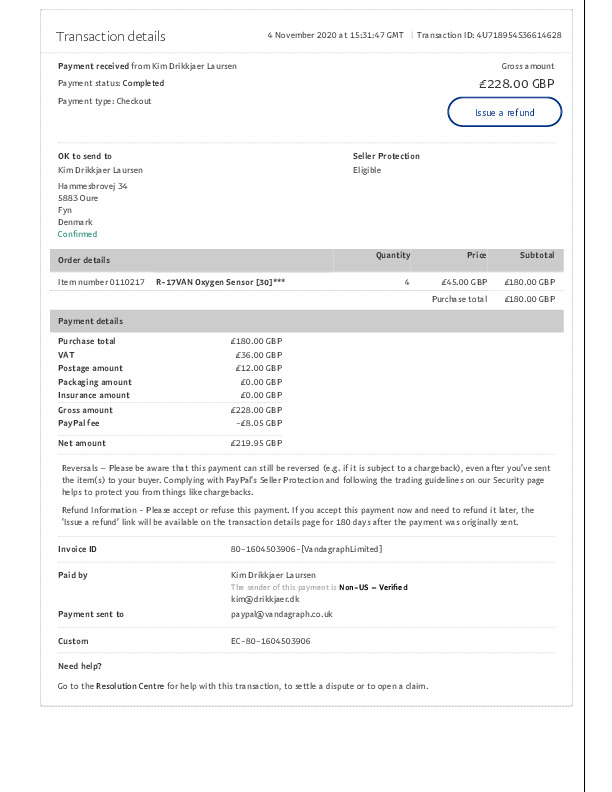Click the Issue a refund button
The height and width of the screenshot is (792, 612).
pyautogui.click(x=504, y=112)
